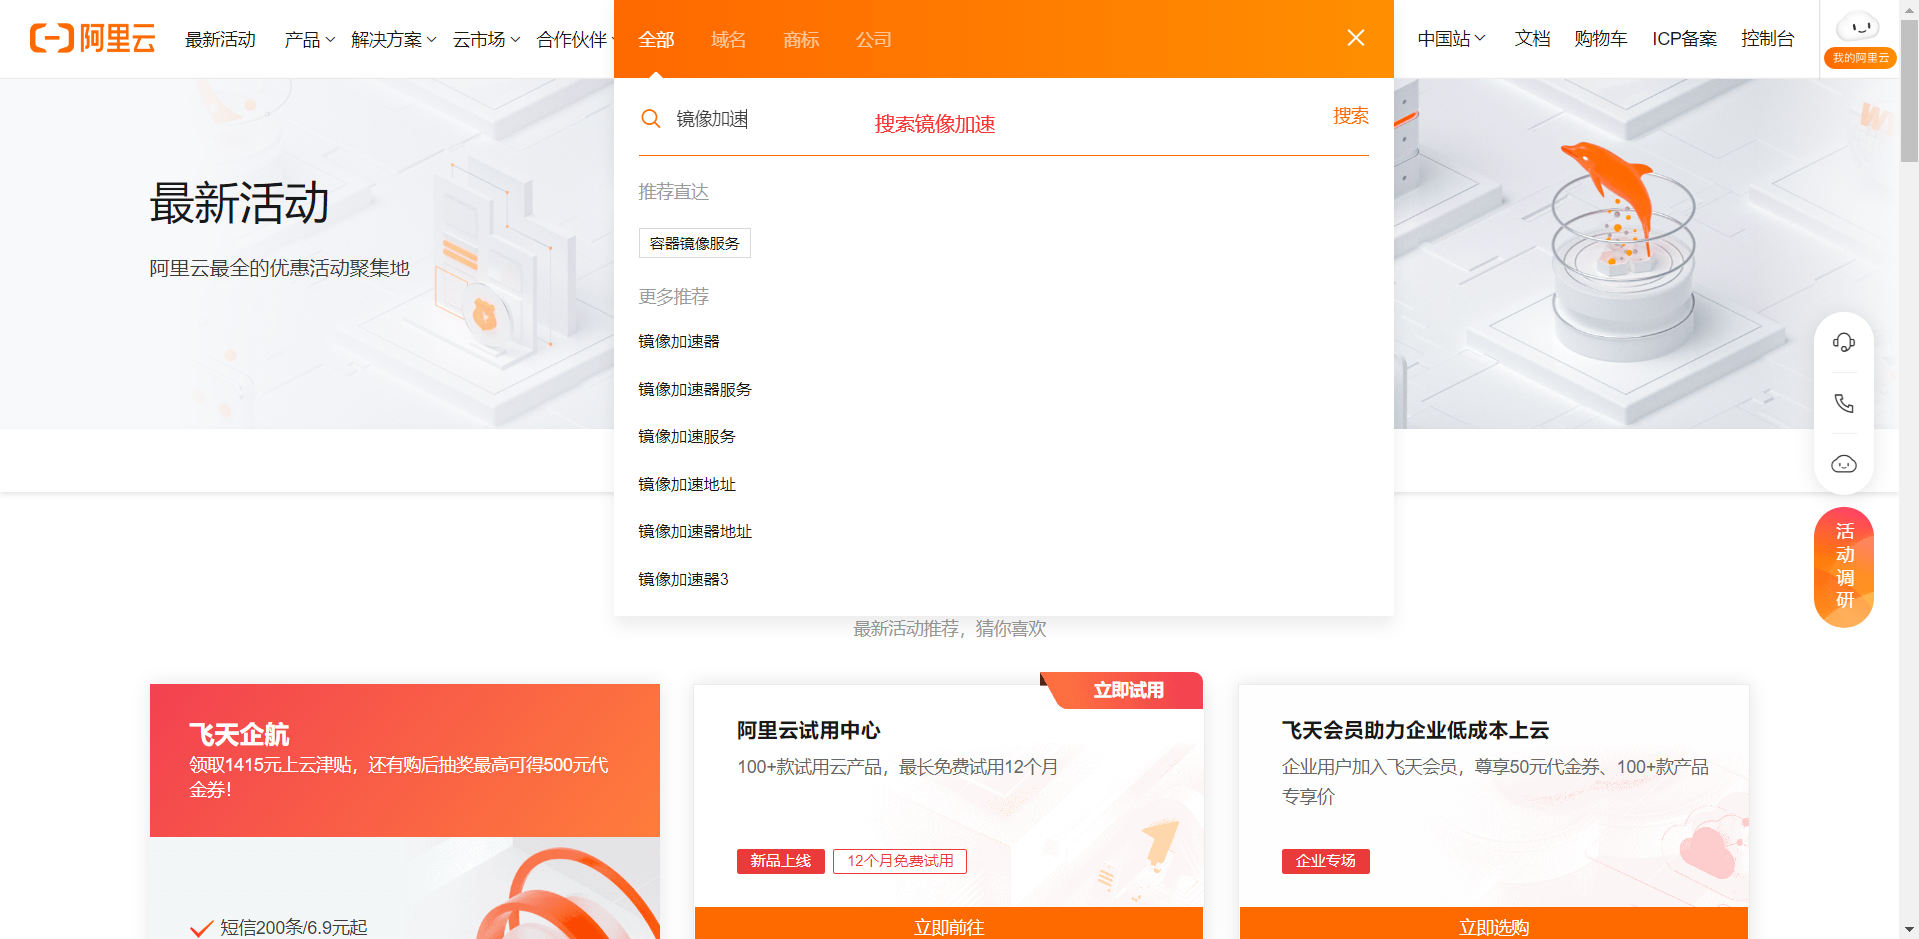Click the 立即选购 button
The image size is (1919, 939).
click(x=1494, y=924)
